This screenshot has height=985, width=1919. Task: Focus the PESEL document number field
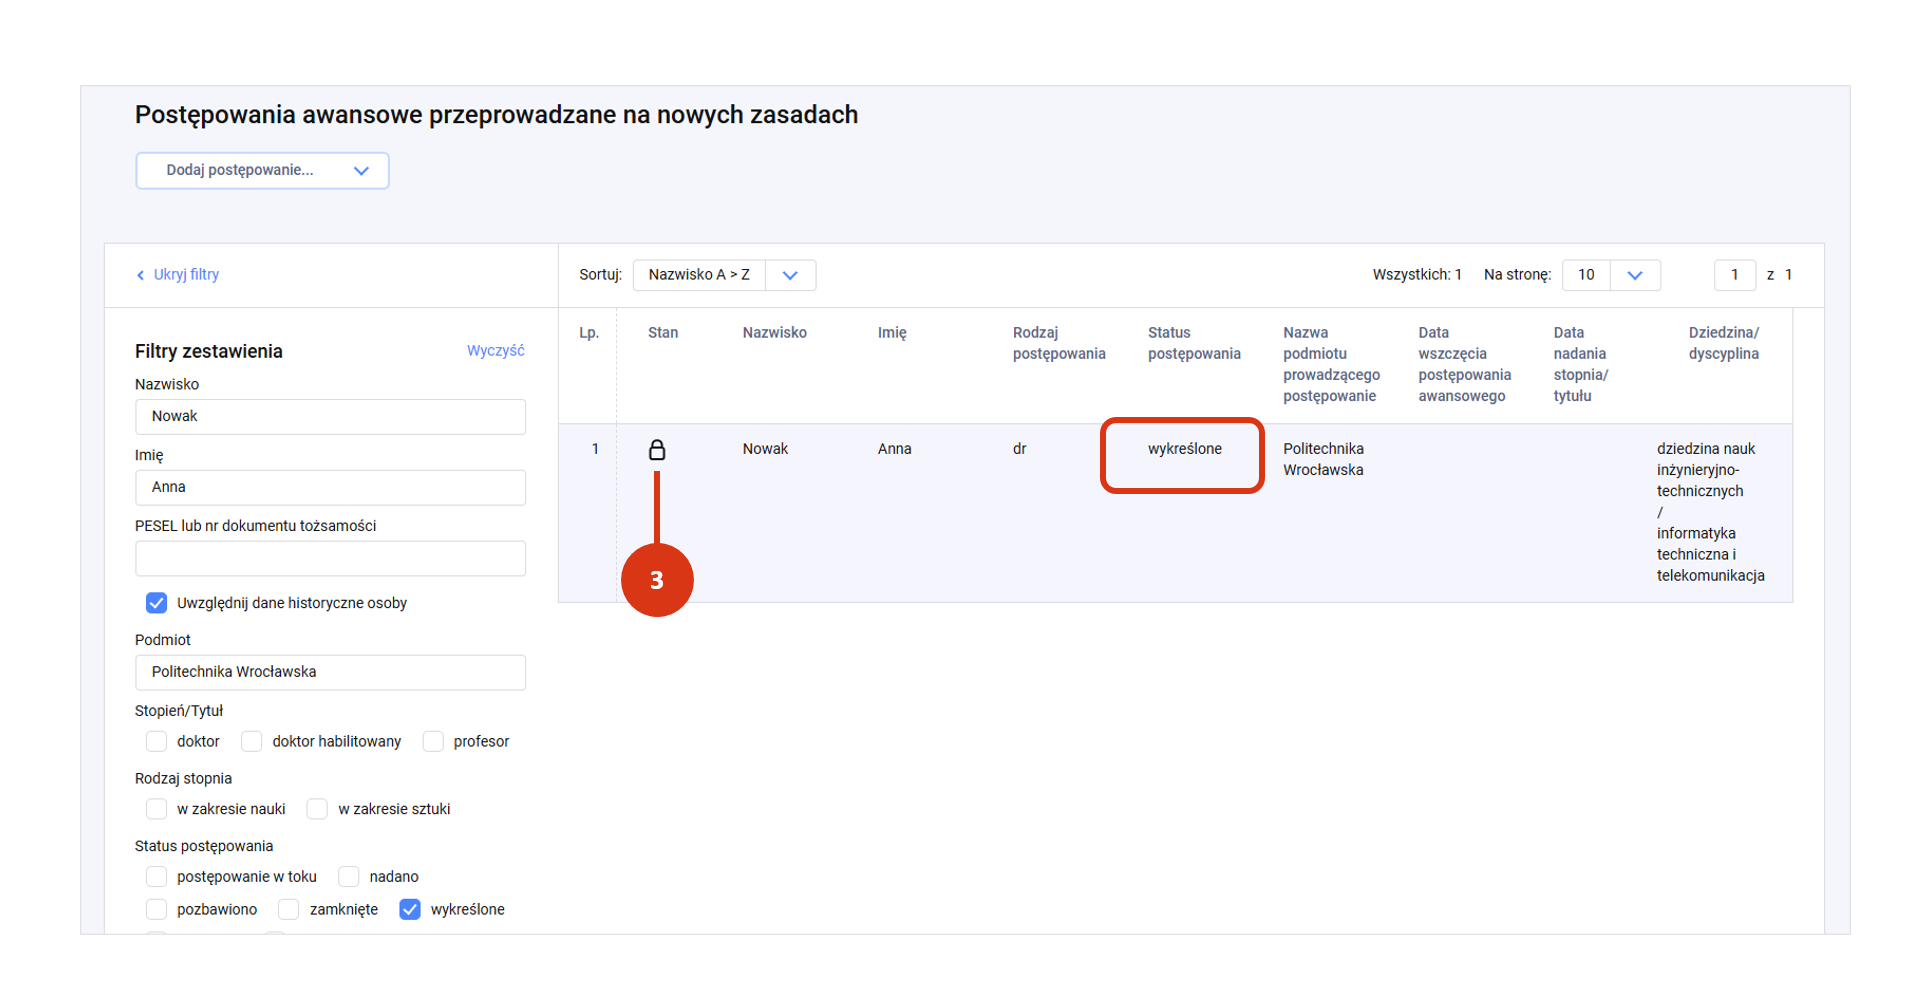coord(330,559)
